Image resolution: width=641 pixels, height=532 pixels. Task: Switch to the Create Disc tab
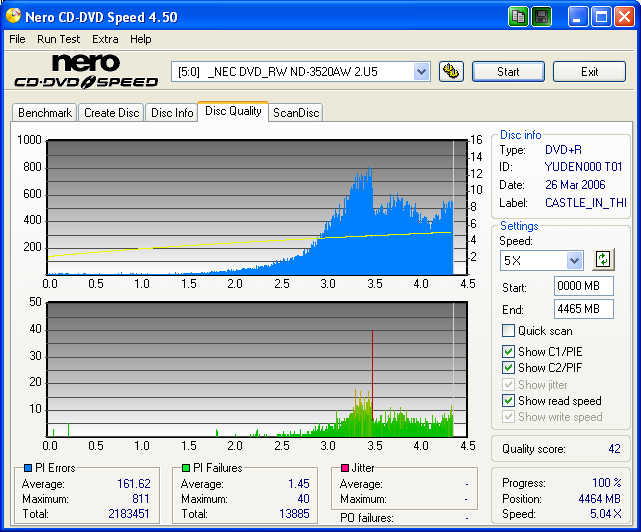(x=112, y=113)
